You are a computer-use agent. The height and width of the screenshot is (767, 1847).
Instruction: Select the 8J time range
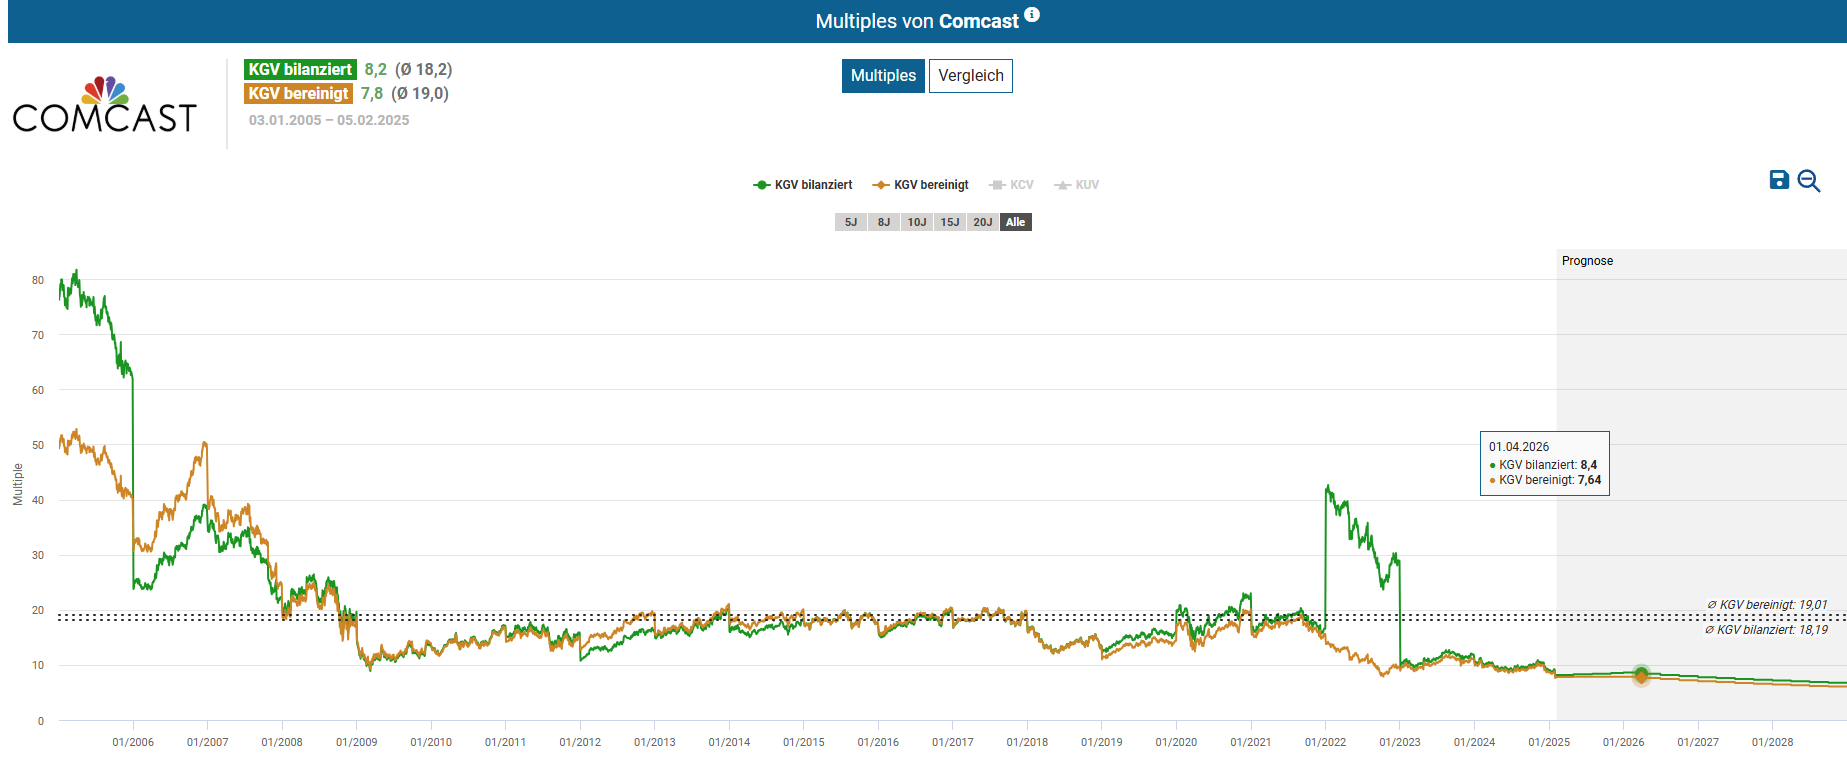884,222
